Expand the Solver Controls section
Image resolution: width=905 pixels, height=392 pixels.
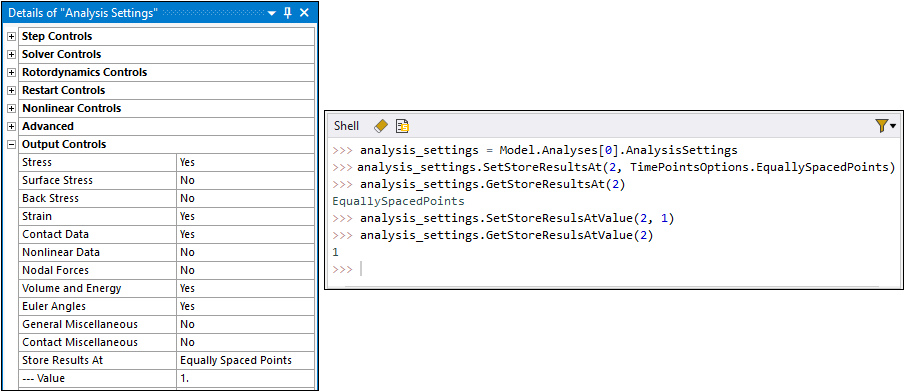(11, 54)
